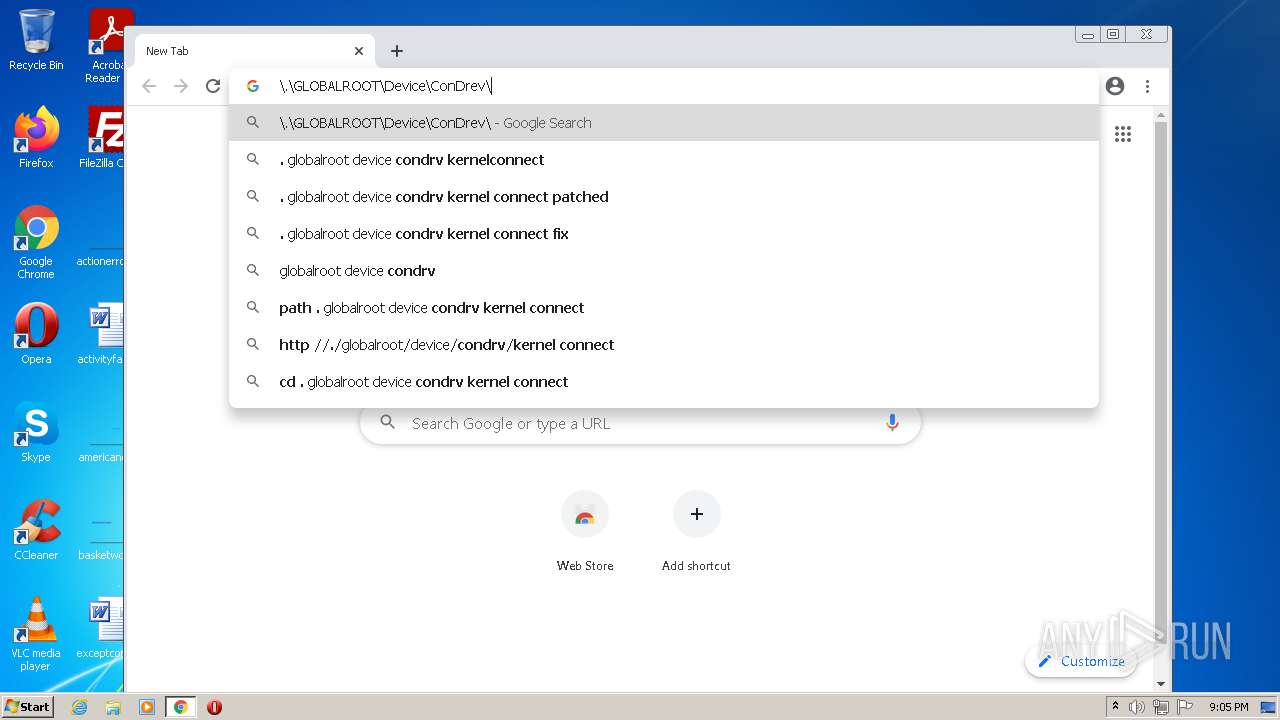This screenshot has height=720, width=1280.
Task: Click the Chrome back arrow
Action: pos(149,86)
